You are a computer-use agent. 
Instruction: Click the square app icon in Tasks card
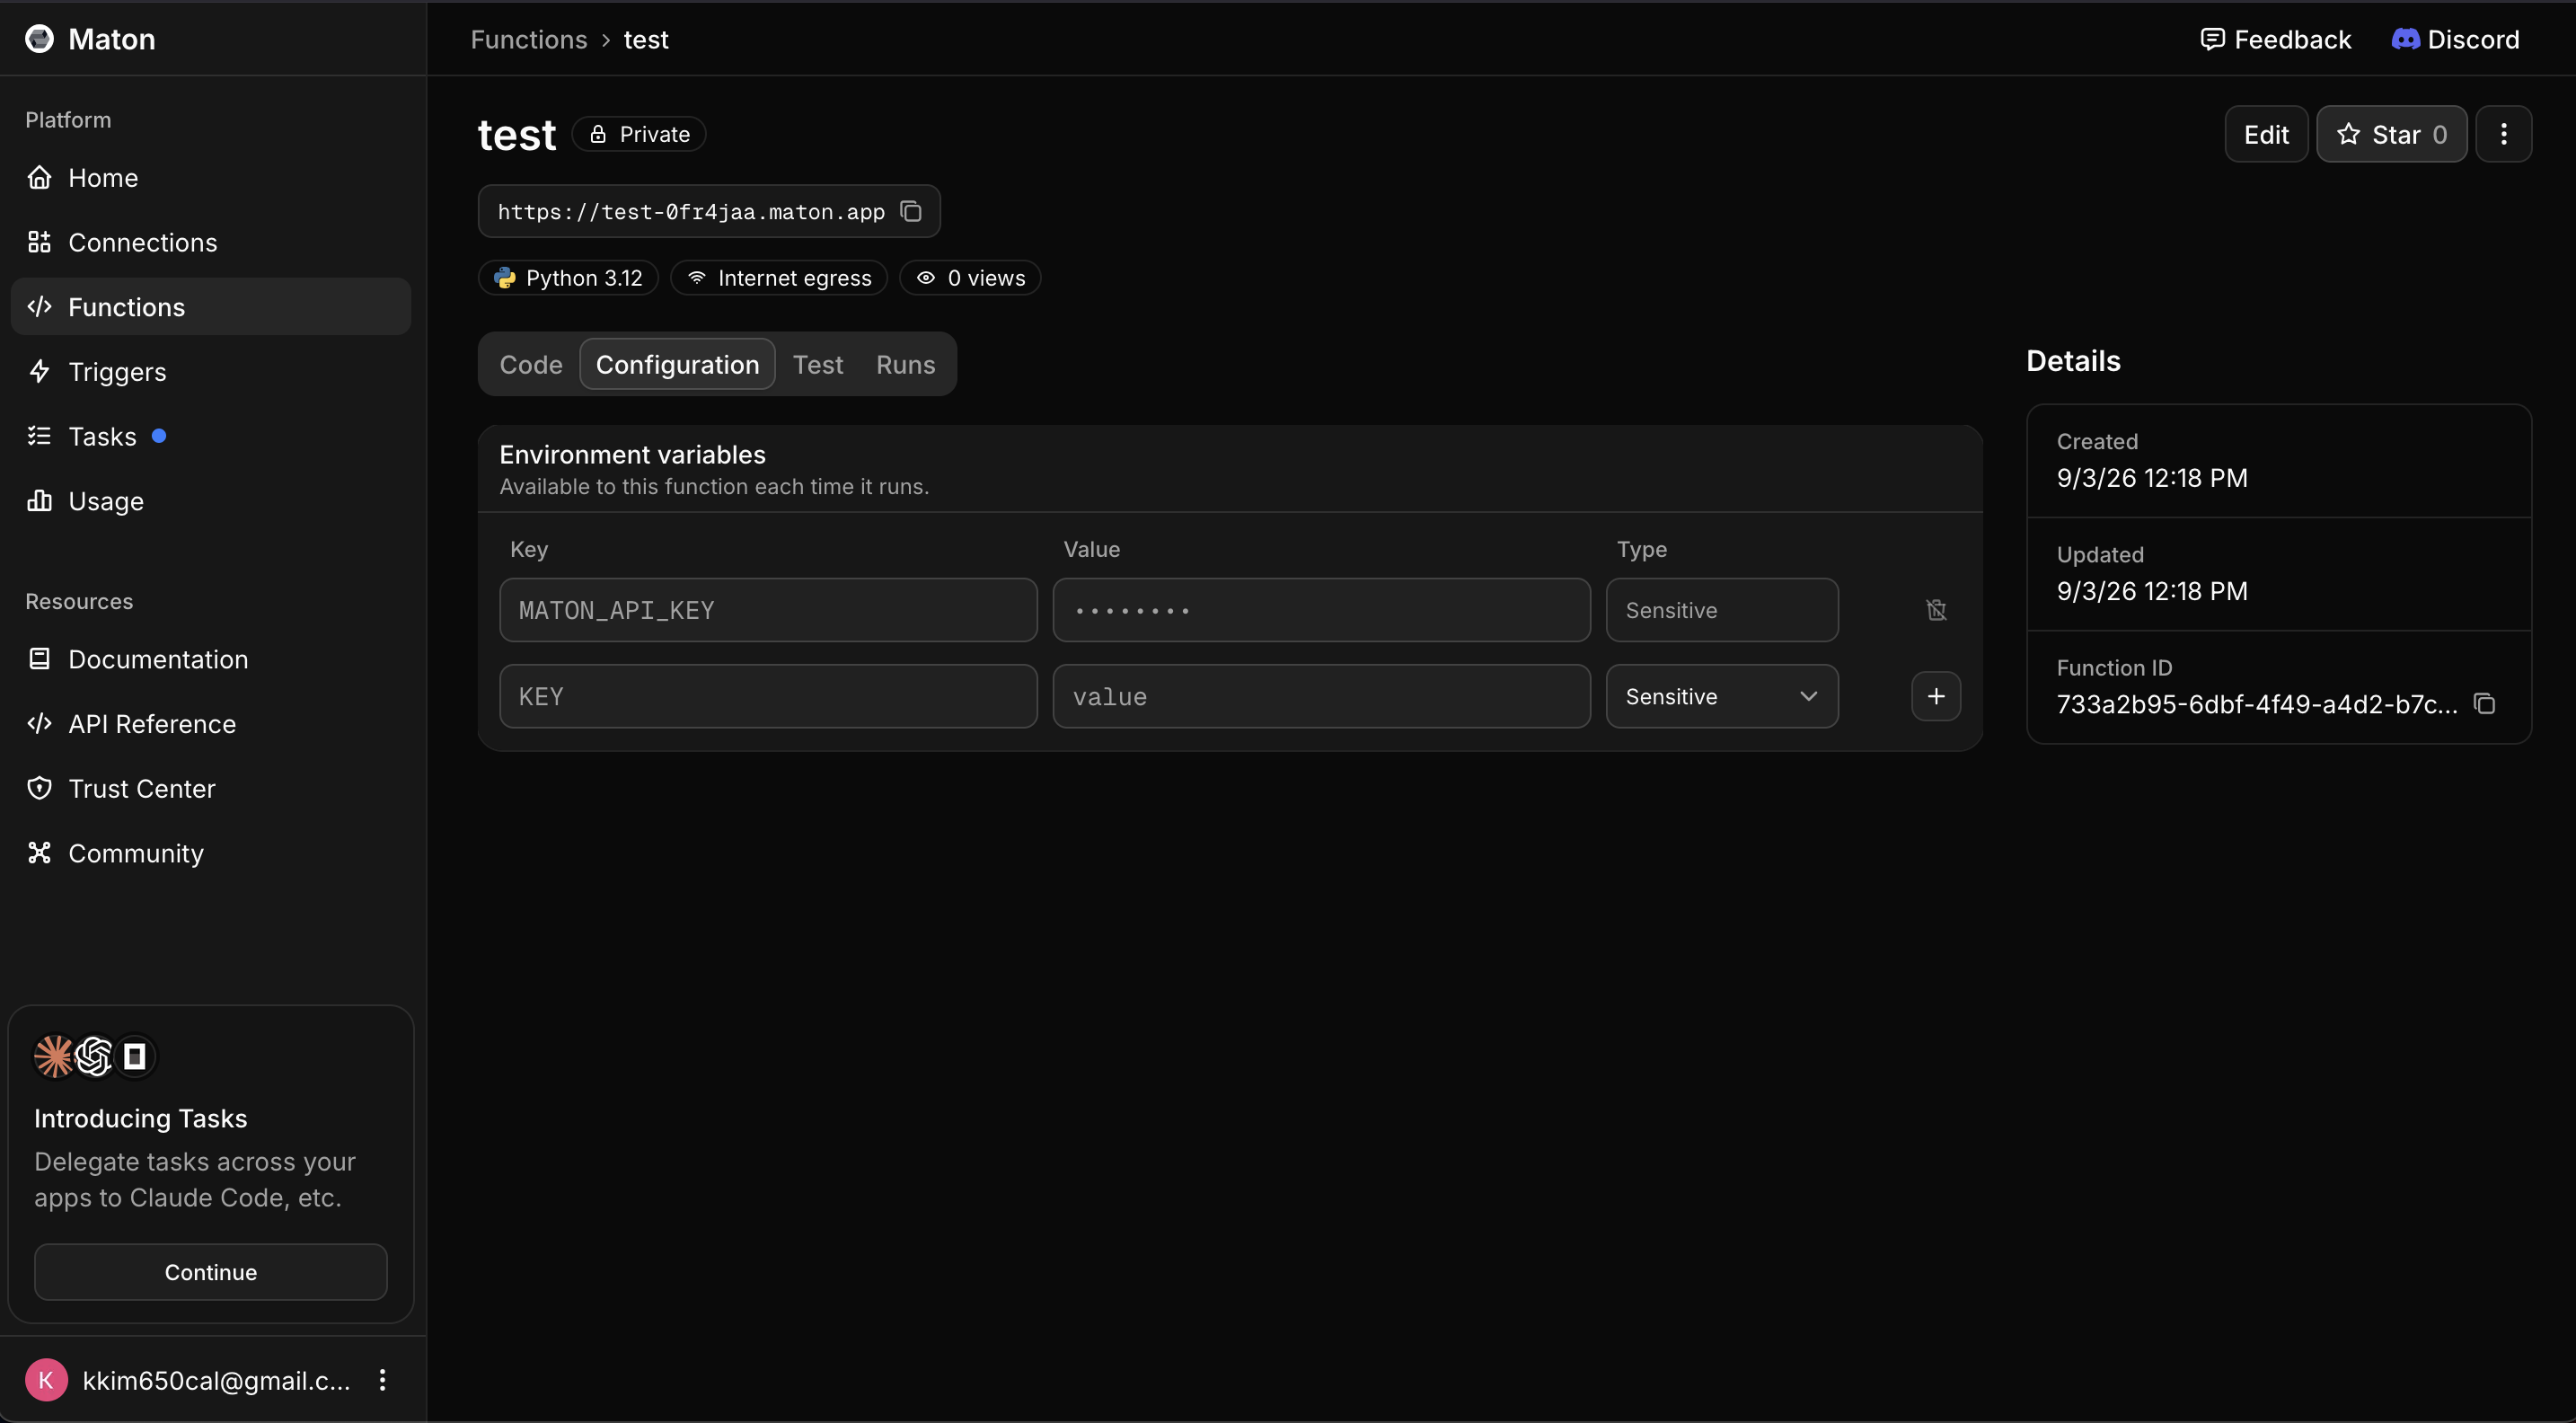135,1056
